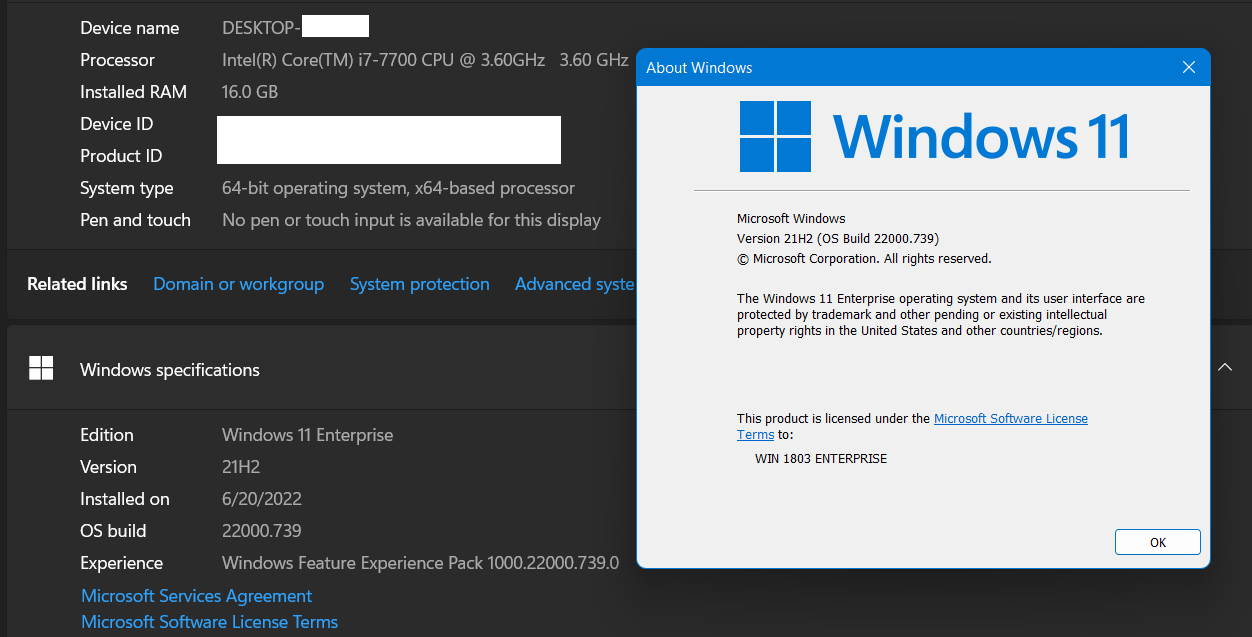Open Microsoft Software License Terms in Settings
This screenshot has width=1252, height=637.
coord(210,622)
